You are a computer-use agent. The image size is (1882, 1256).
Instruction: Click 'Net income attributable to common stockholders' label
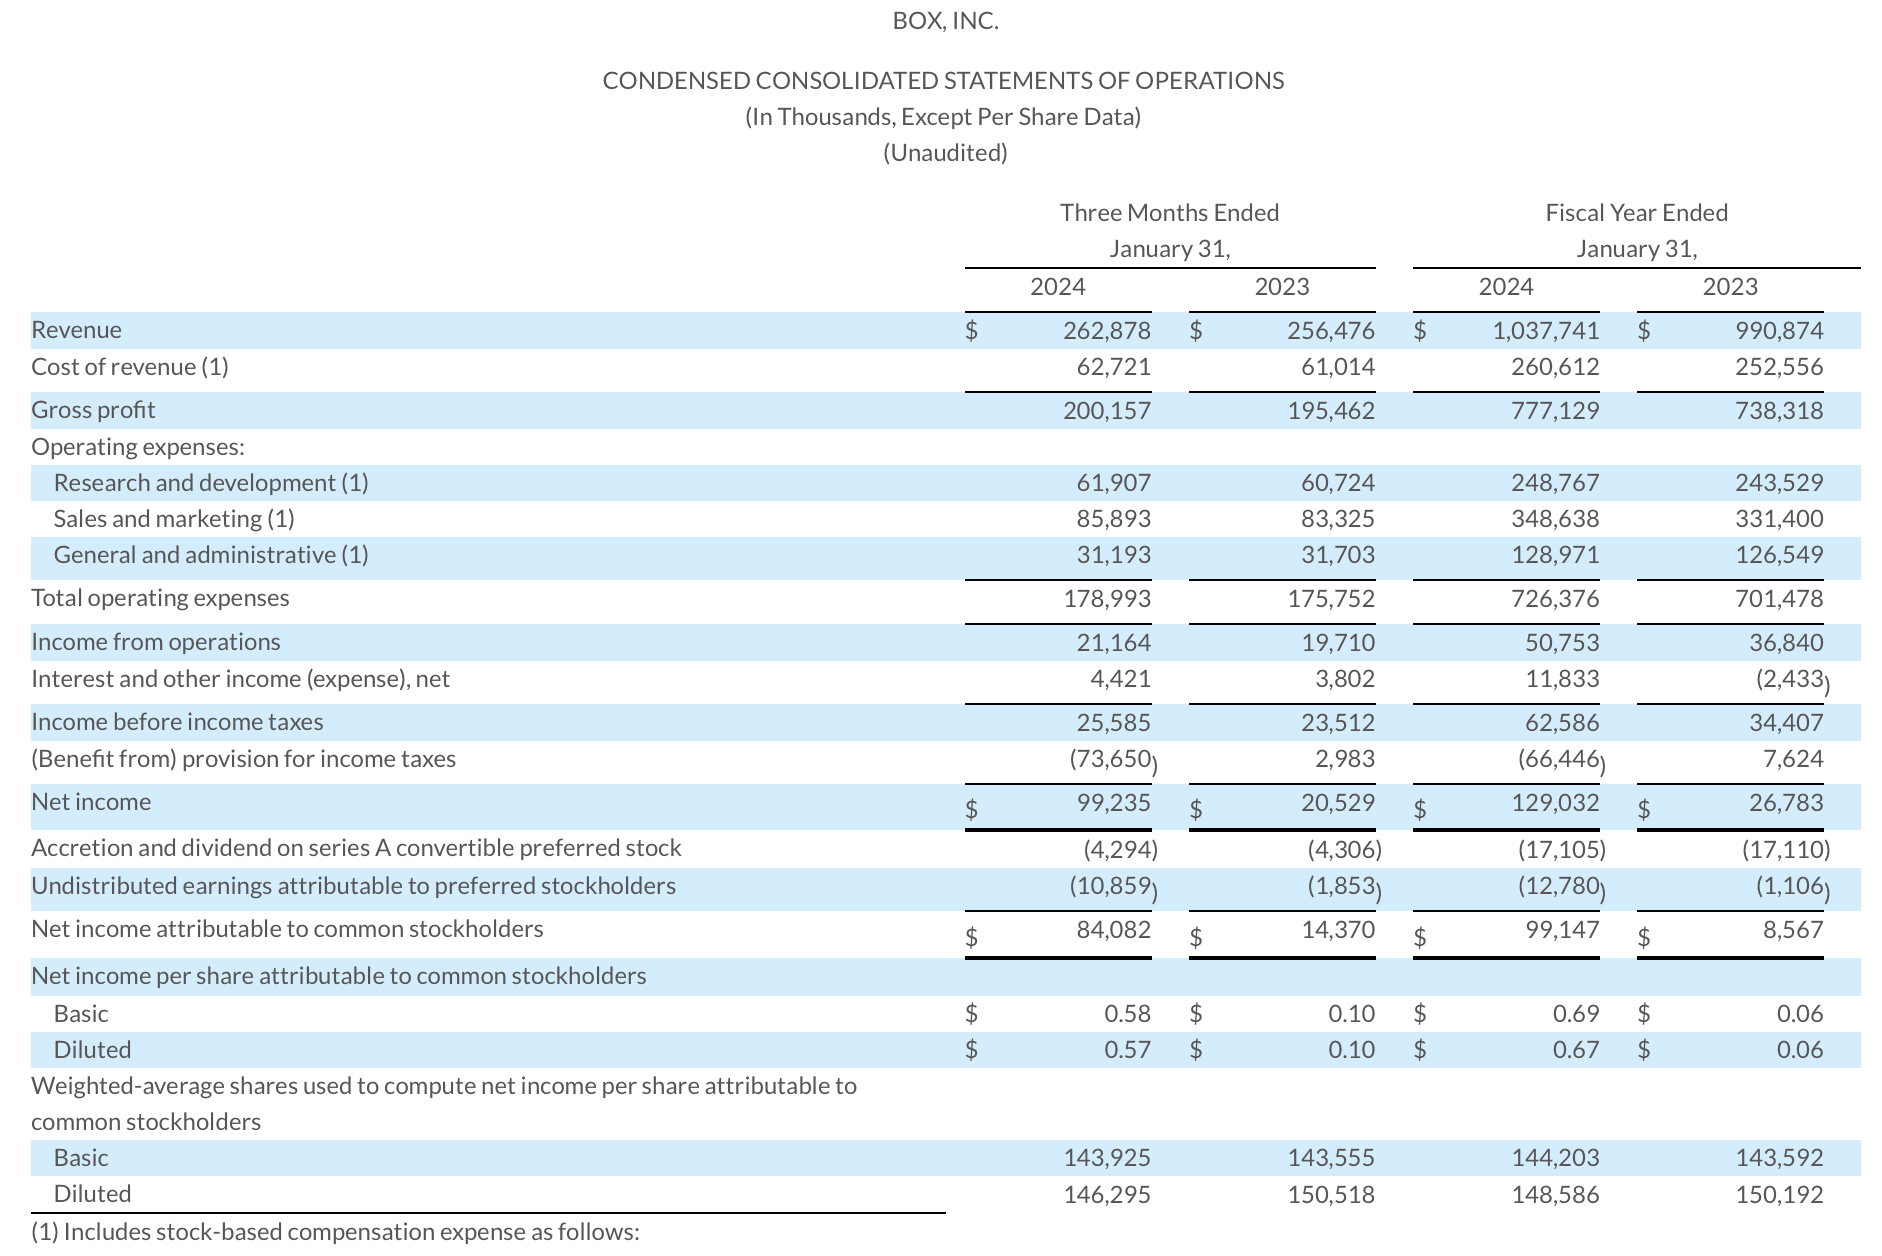[x=287, y=929]
